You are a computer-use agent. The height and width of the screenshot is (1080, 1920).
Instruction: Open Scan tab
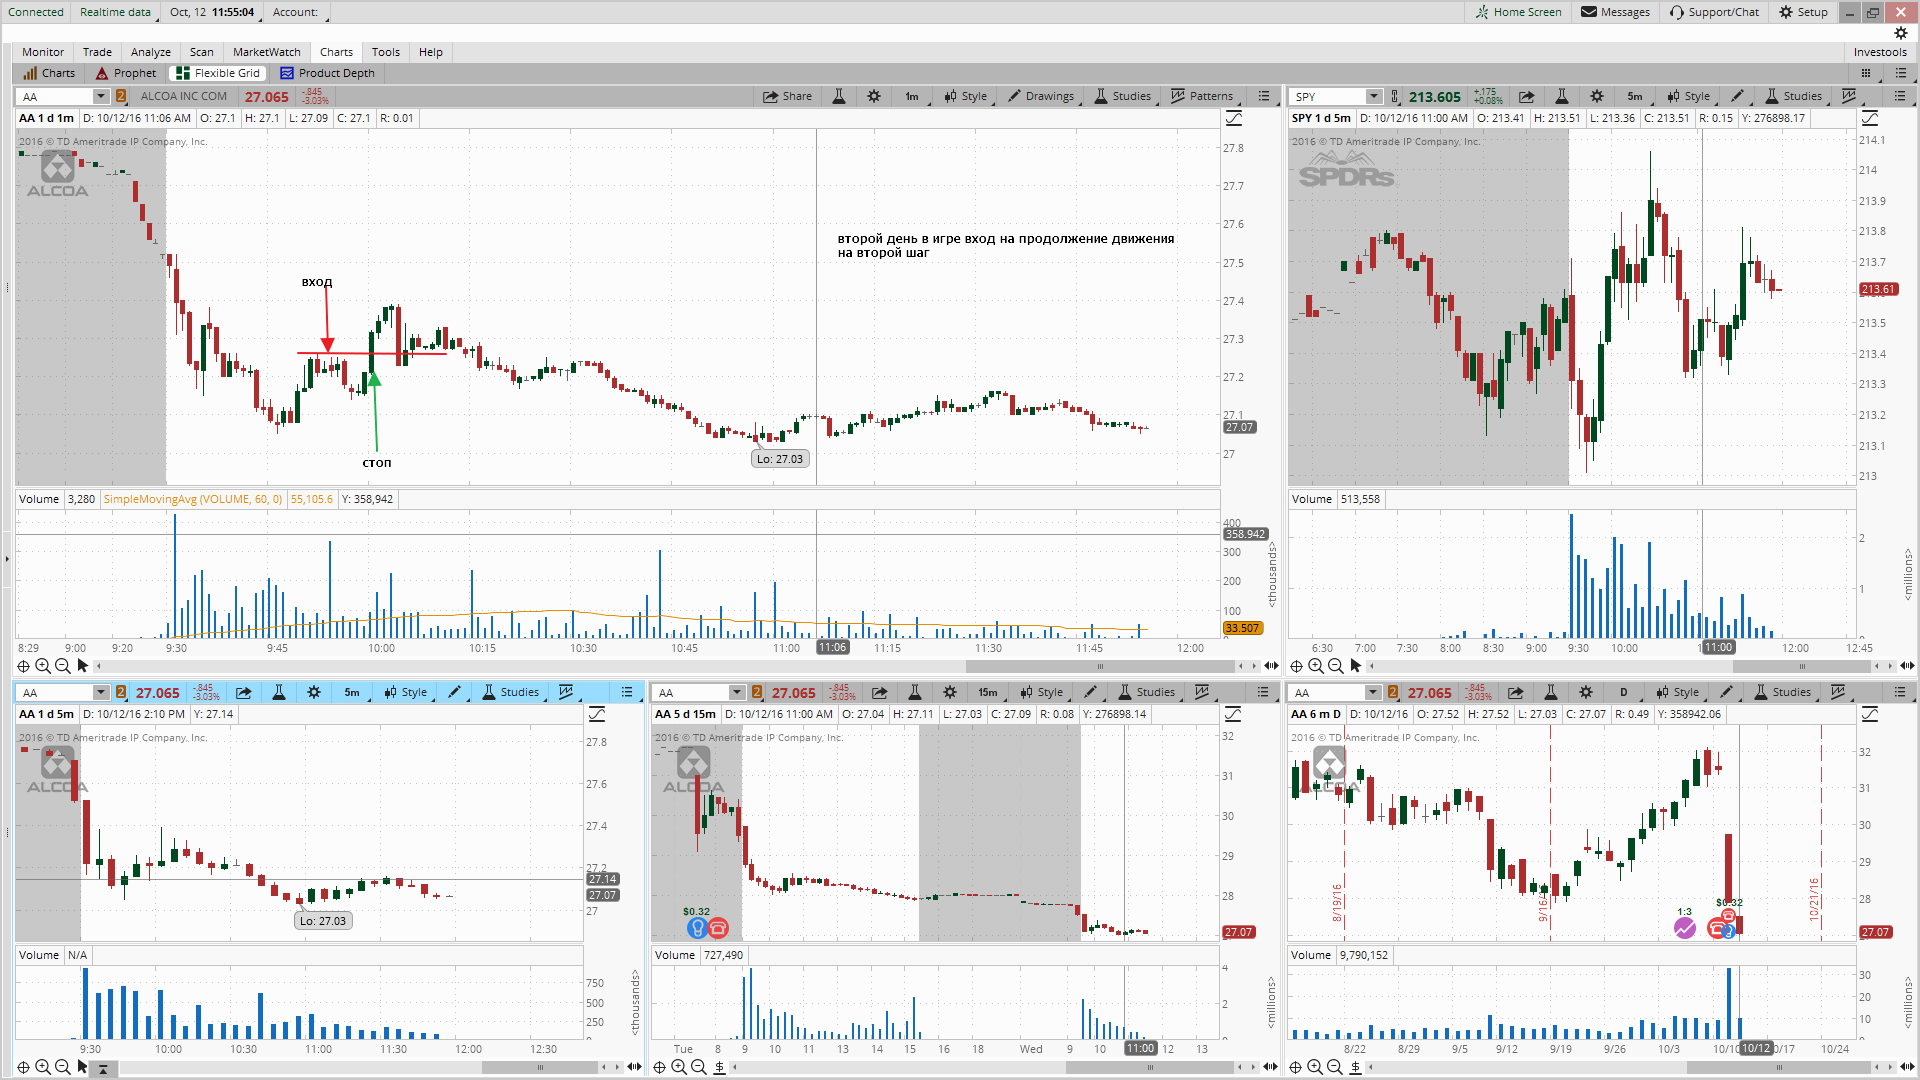point(202,52)
